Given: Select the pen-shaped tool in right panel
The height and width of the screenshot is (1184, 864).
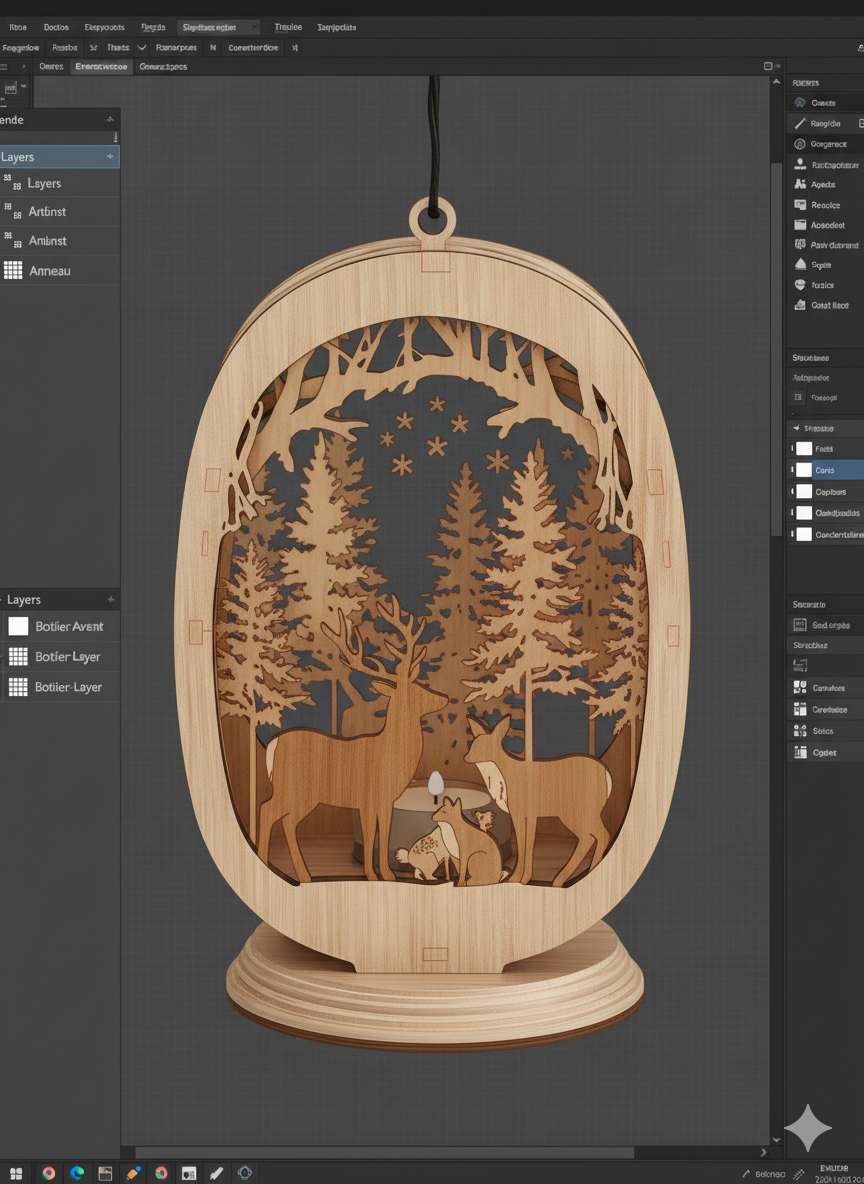Looking at the screenshot, I should pyautogui.click(x=800, y=123).
